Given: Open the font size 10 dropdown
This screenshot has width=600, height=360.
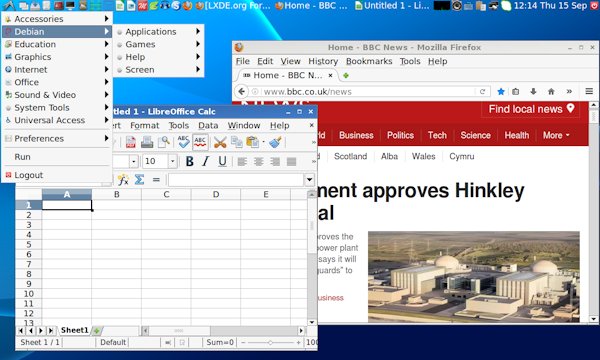Looking at the screenshot, I should click(173, 161).
